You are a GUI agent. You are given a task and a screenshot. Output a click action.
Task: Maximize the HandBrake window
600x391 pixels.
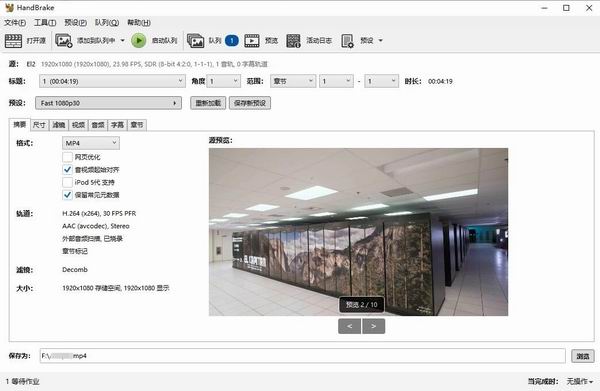[x=566, y=8]
